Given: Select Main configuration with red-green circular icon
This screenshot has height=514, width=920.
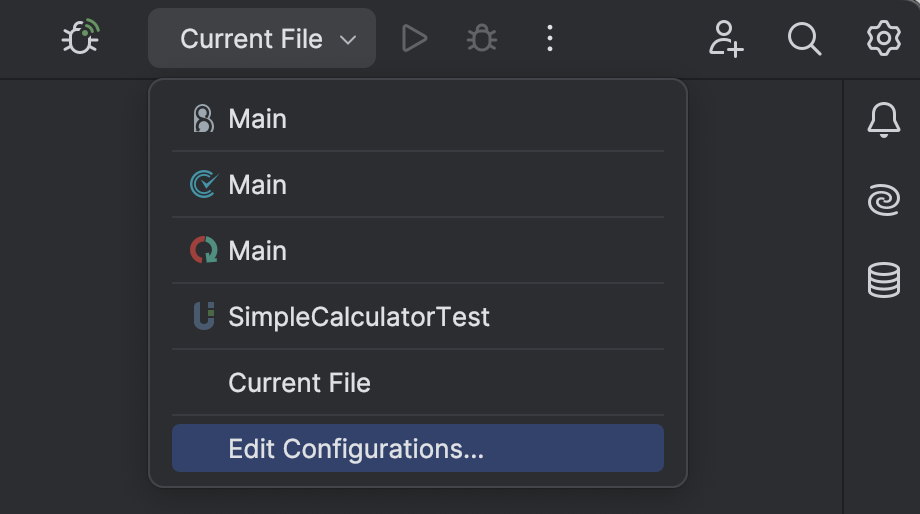Looking at the screenshot, I should (x=418, y=251).
